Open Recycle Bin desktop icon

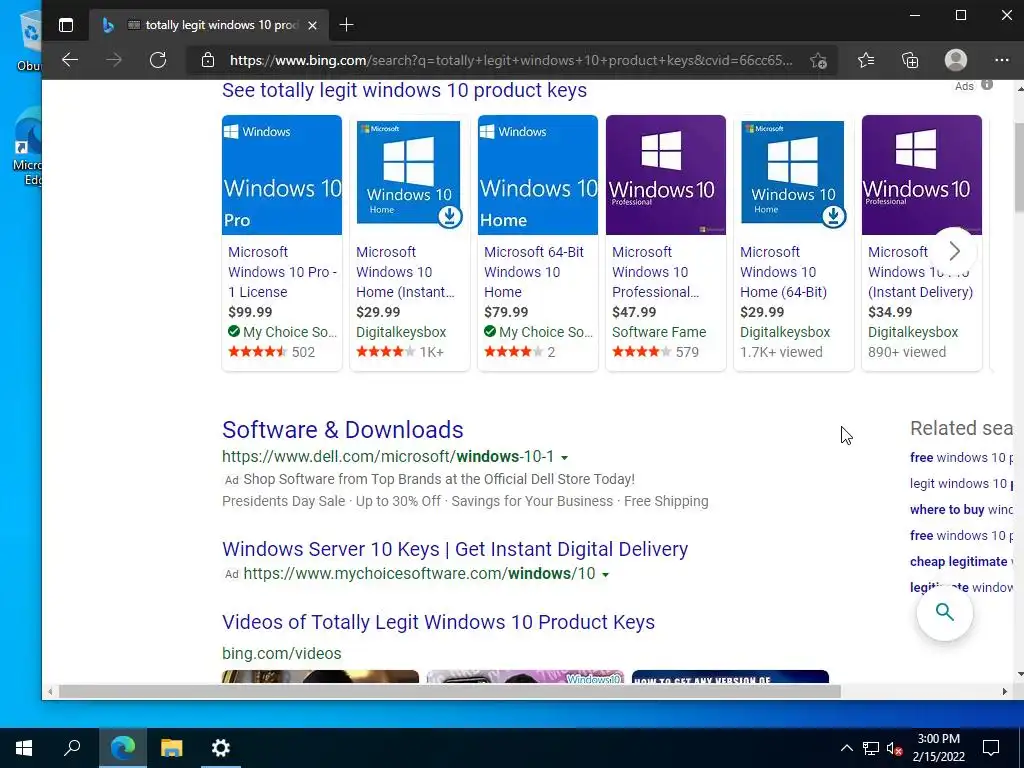29,40
